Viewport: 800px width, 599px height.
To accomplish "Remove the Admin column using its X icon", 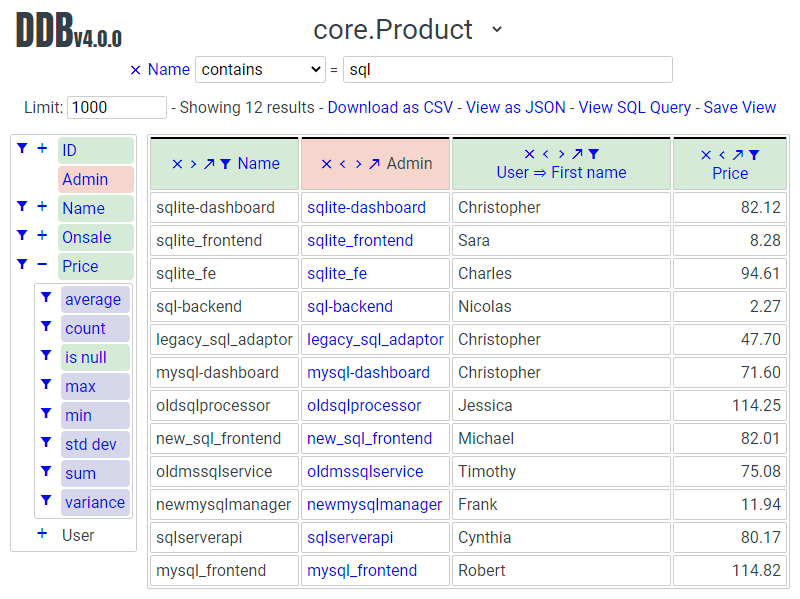I will tap(326, 164).
